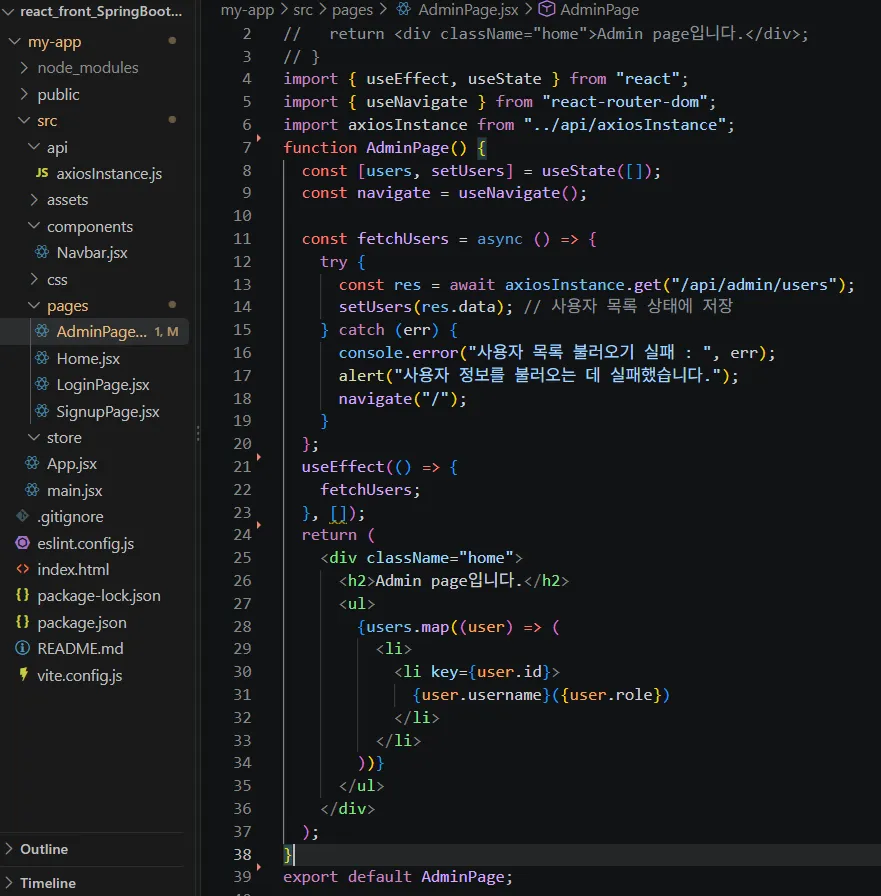Viewport: 881px width, 896px height.
Task: Click line number 21 in the gutter
Action: (x=242, y=467)
